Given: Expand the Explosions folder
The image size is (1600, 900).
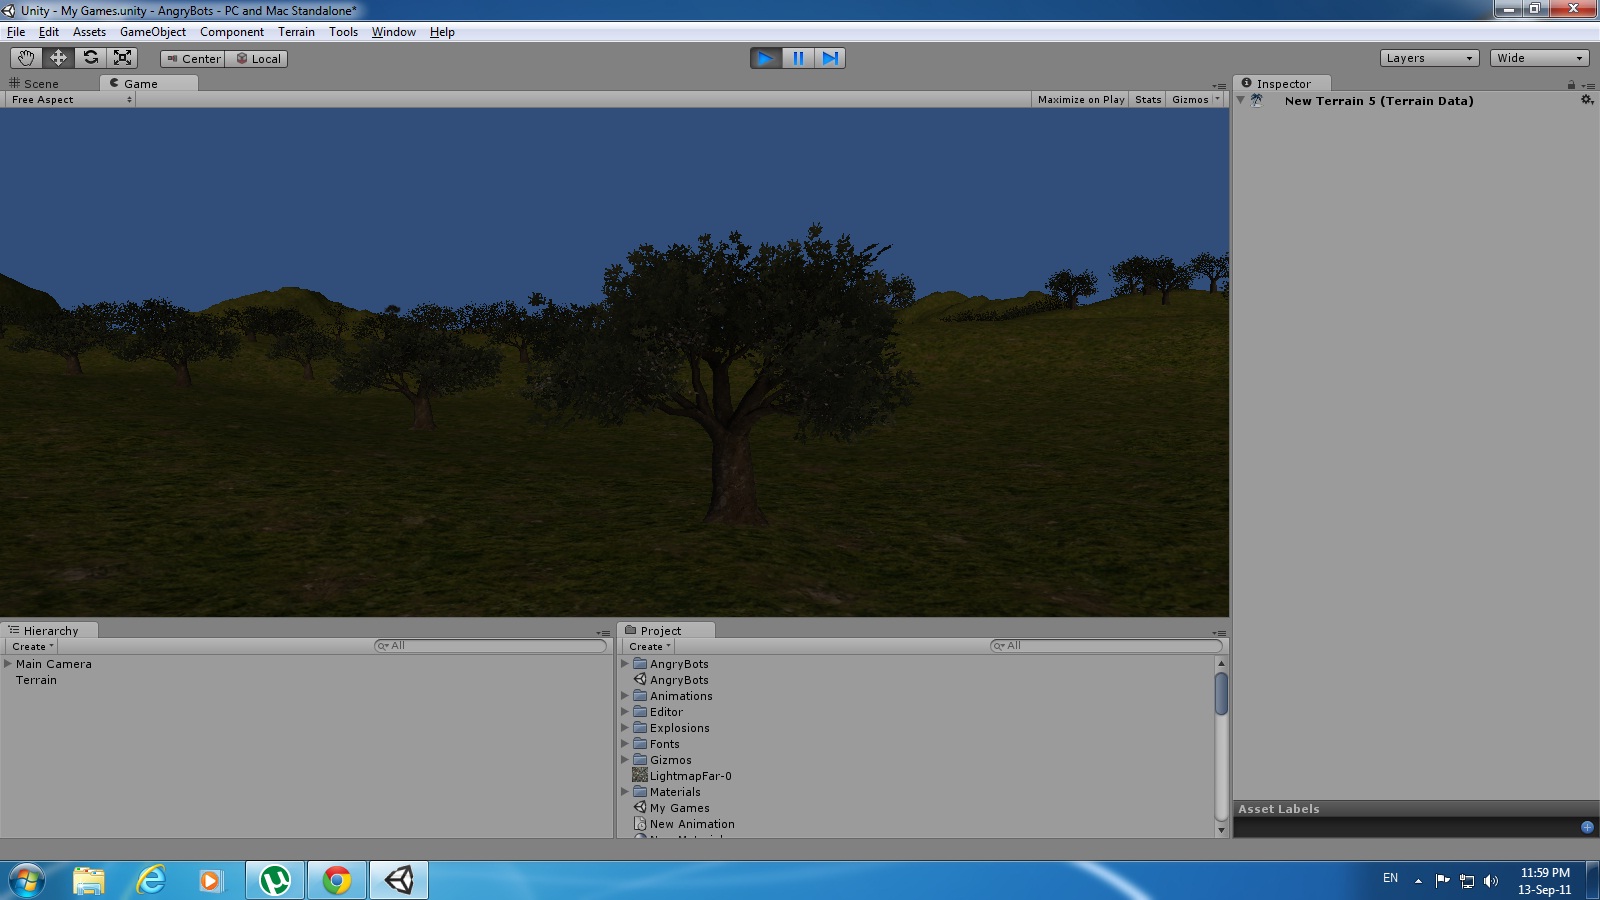Looking at the screenshot, I should click(625, 728).
